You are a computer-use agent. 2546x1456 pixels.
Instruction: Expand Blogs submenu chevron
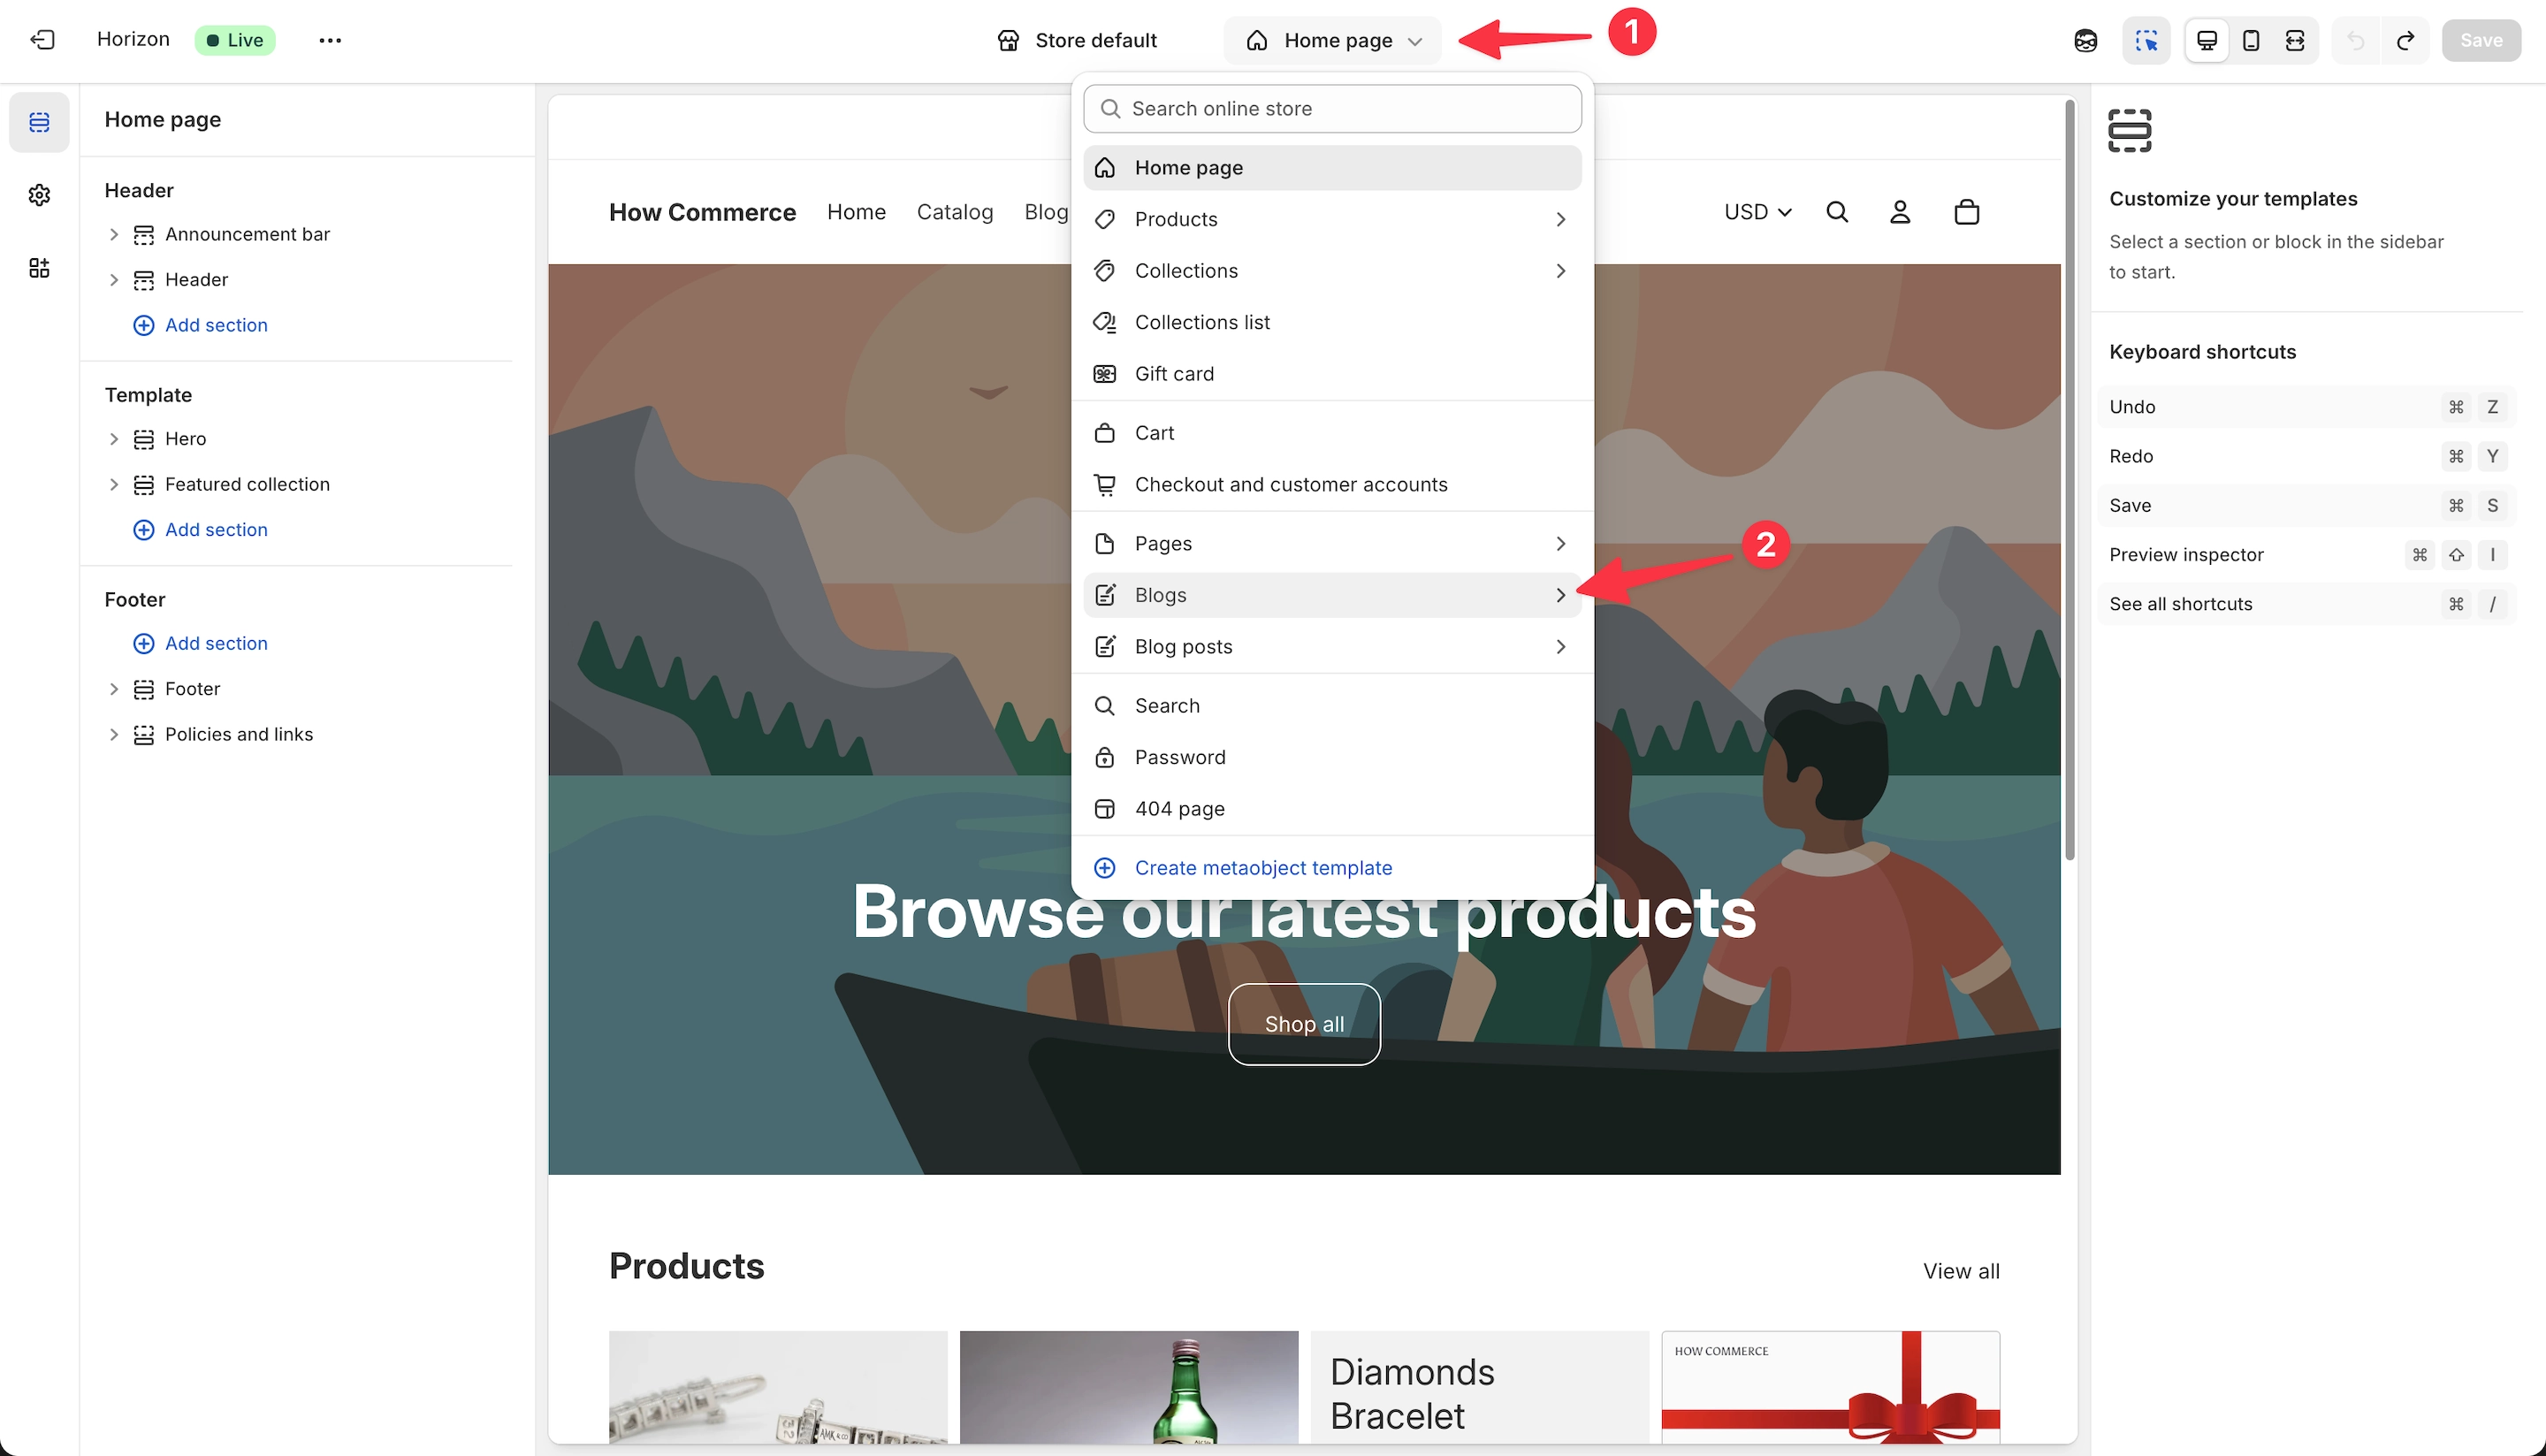point(1560,595)
